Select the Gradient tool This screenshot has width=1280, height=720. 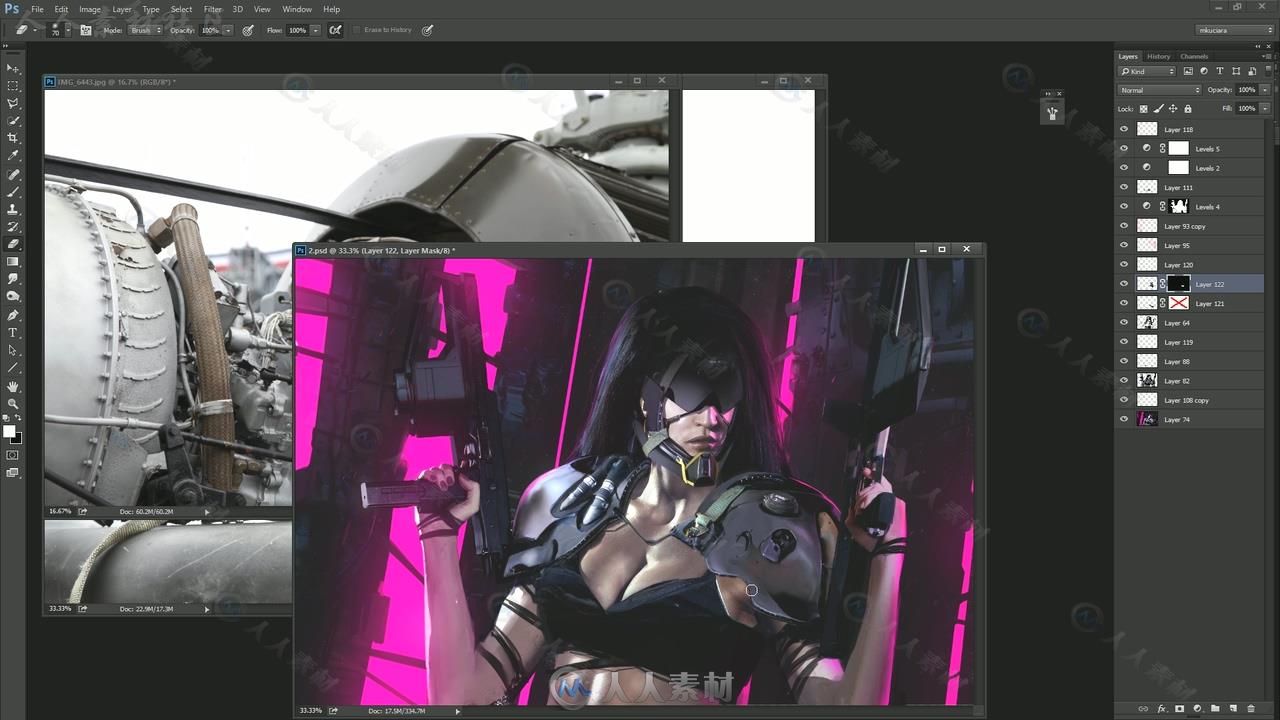(13, 262)
